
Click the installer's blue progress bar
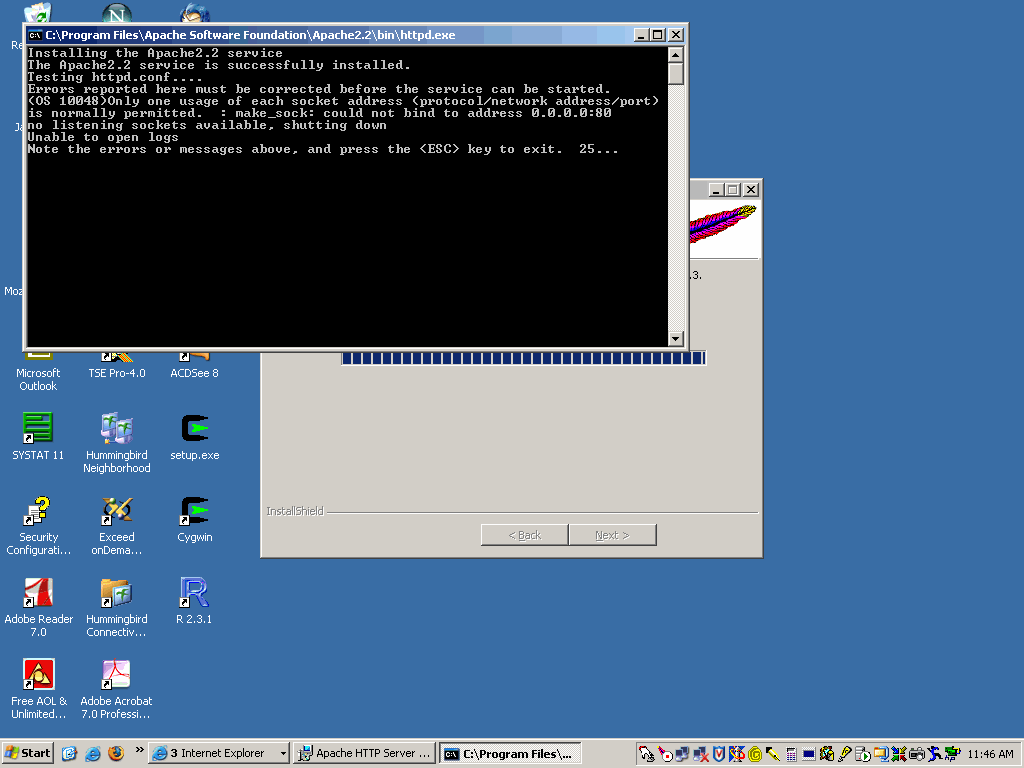point(524,358)
